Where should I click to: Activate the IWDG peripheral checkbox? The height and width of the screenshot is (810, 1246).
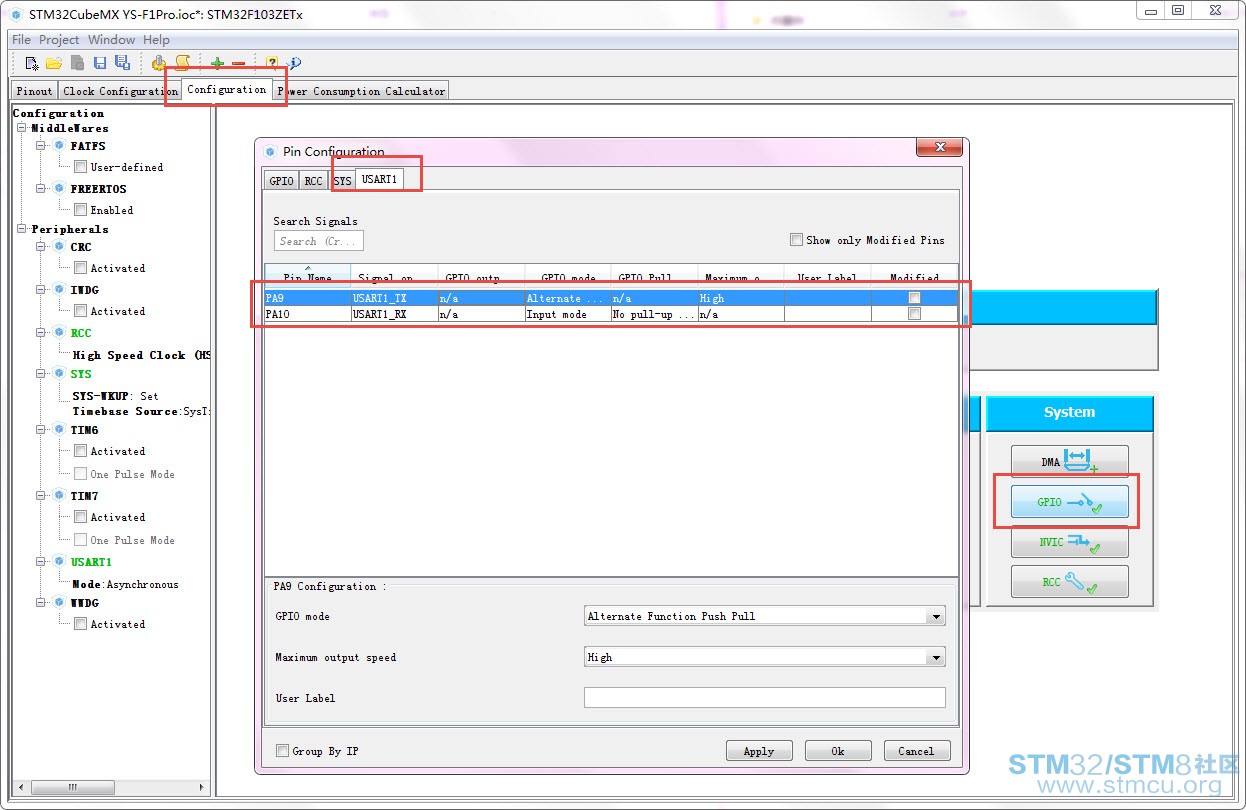tap(80, 311)
